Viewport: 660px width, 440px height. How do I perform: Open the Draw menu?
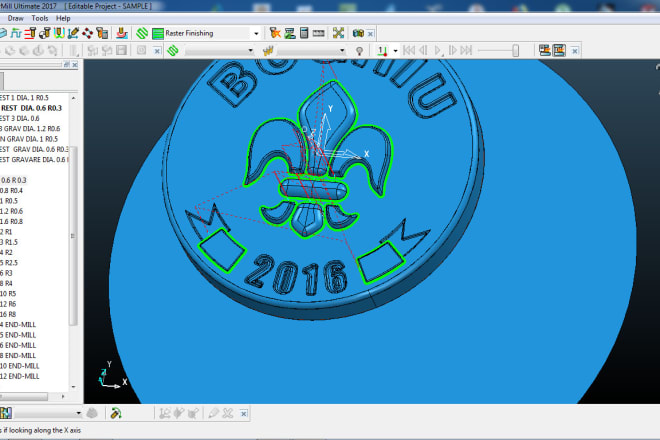click(16, 19)
